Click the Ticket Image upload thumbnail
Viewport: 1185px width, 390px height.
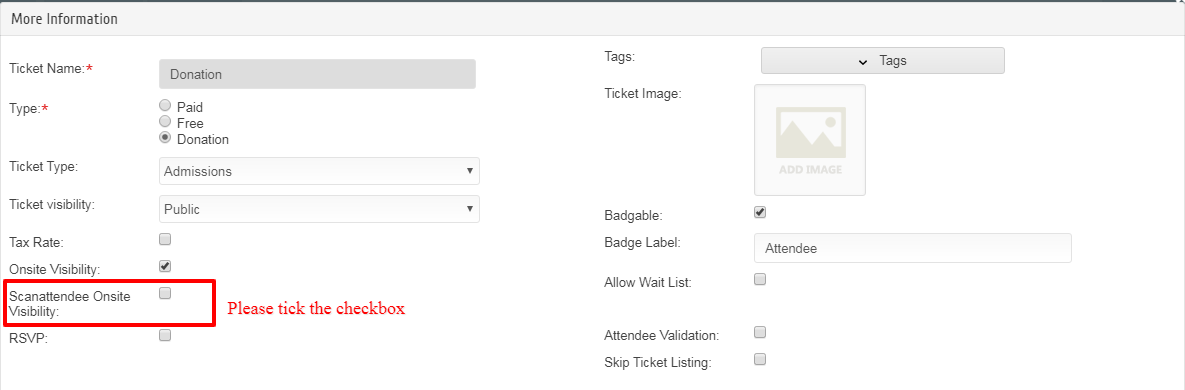coord(810,140)
